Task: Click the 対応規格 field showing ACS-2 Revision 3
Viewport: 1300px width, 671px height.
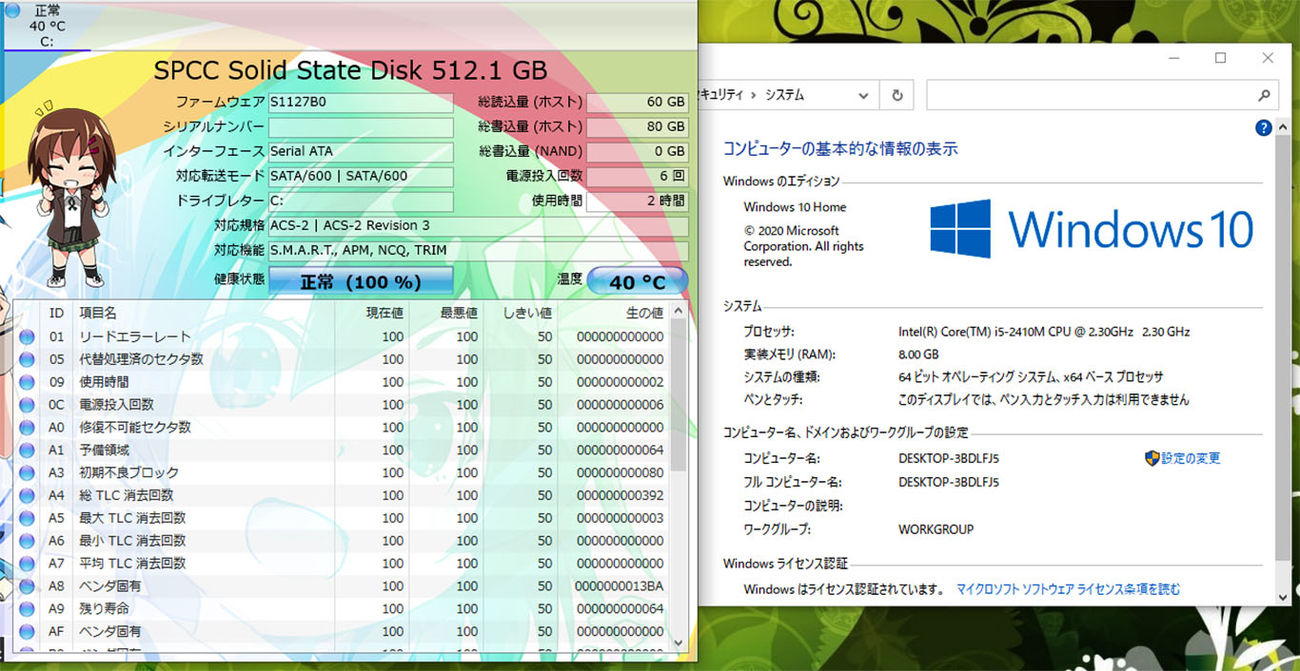Action: [479, 225]
